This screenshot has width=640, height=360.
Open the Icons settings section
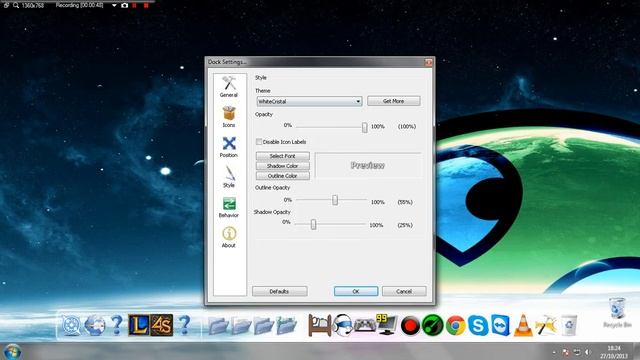click(x=229, y=117)
